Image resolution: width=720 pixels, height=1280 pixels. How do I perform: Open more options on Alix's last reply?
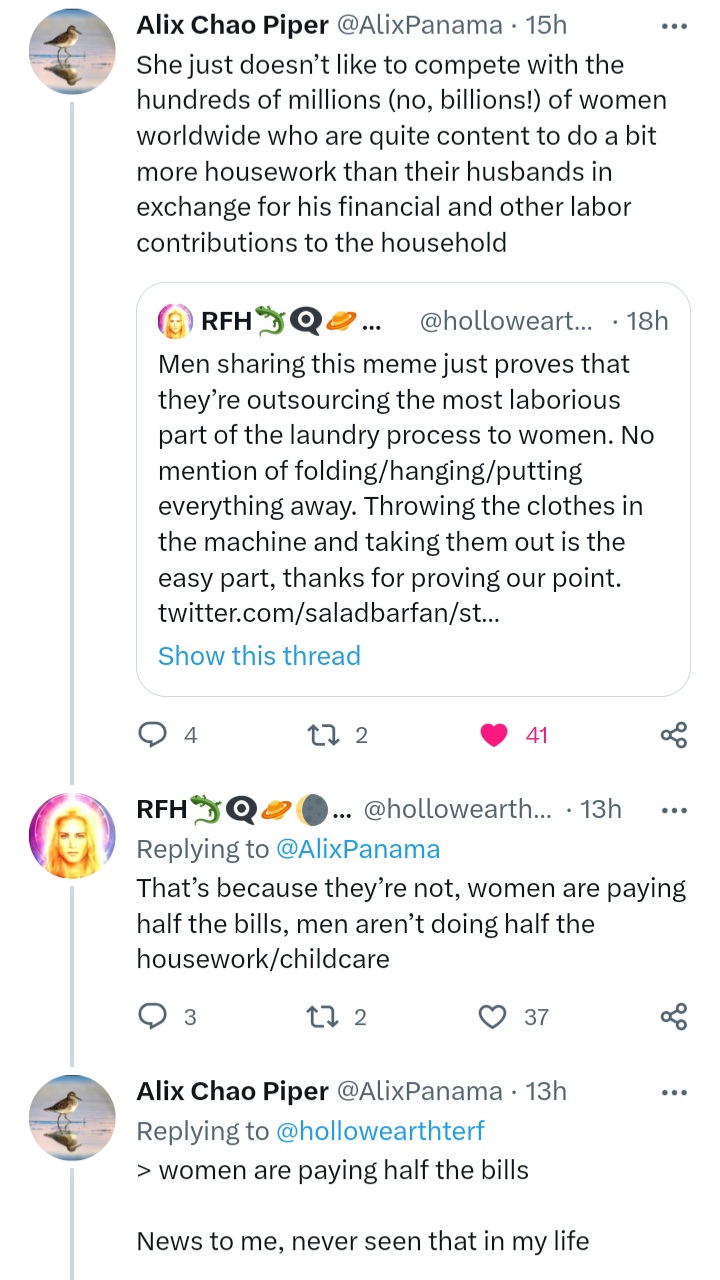click(675, 1091)
